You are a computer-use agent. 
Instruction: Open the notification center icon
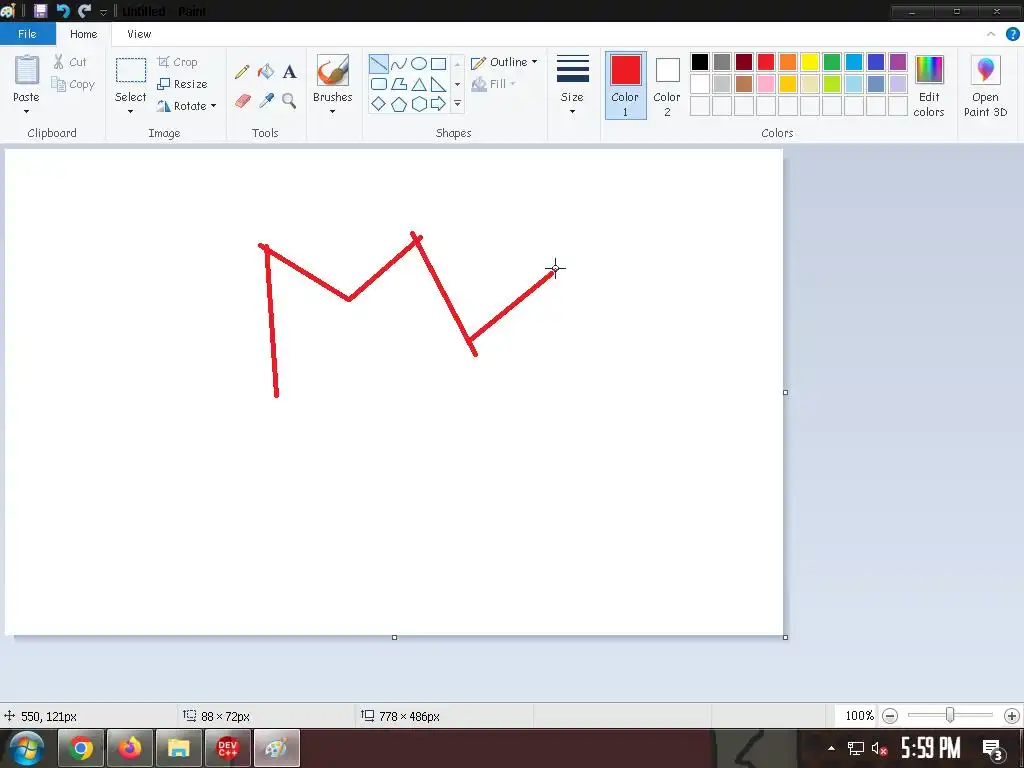993,749
